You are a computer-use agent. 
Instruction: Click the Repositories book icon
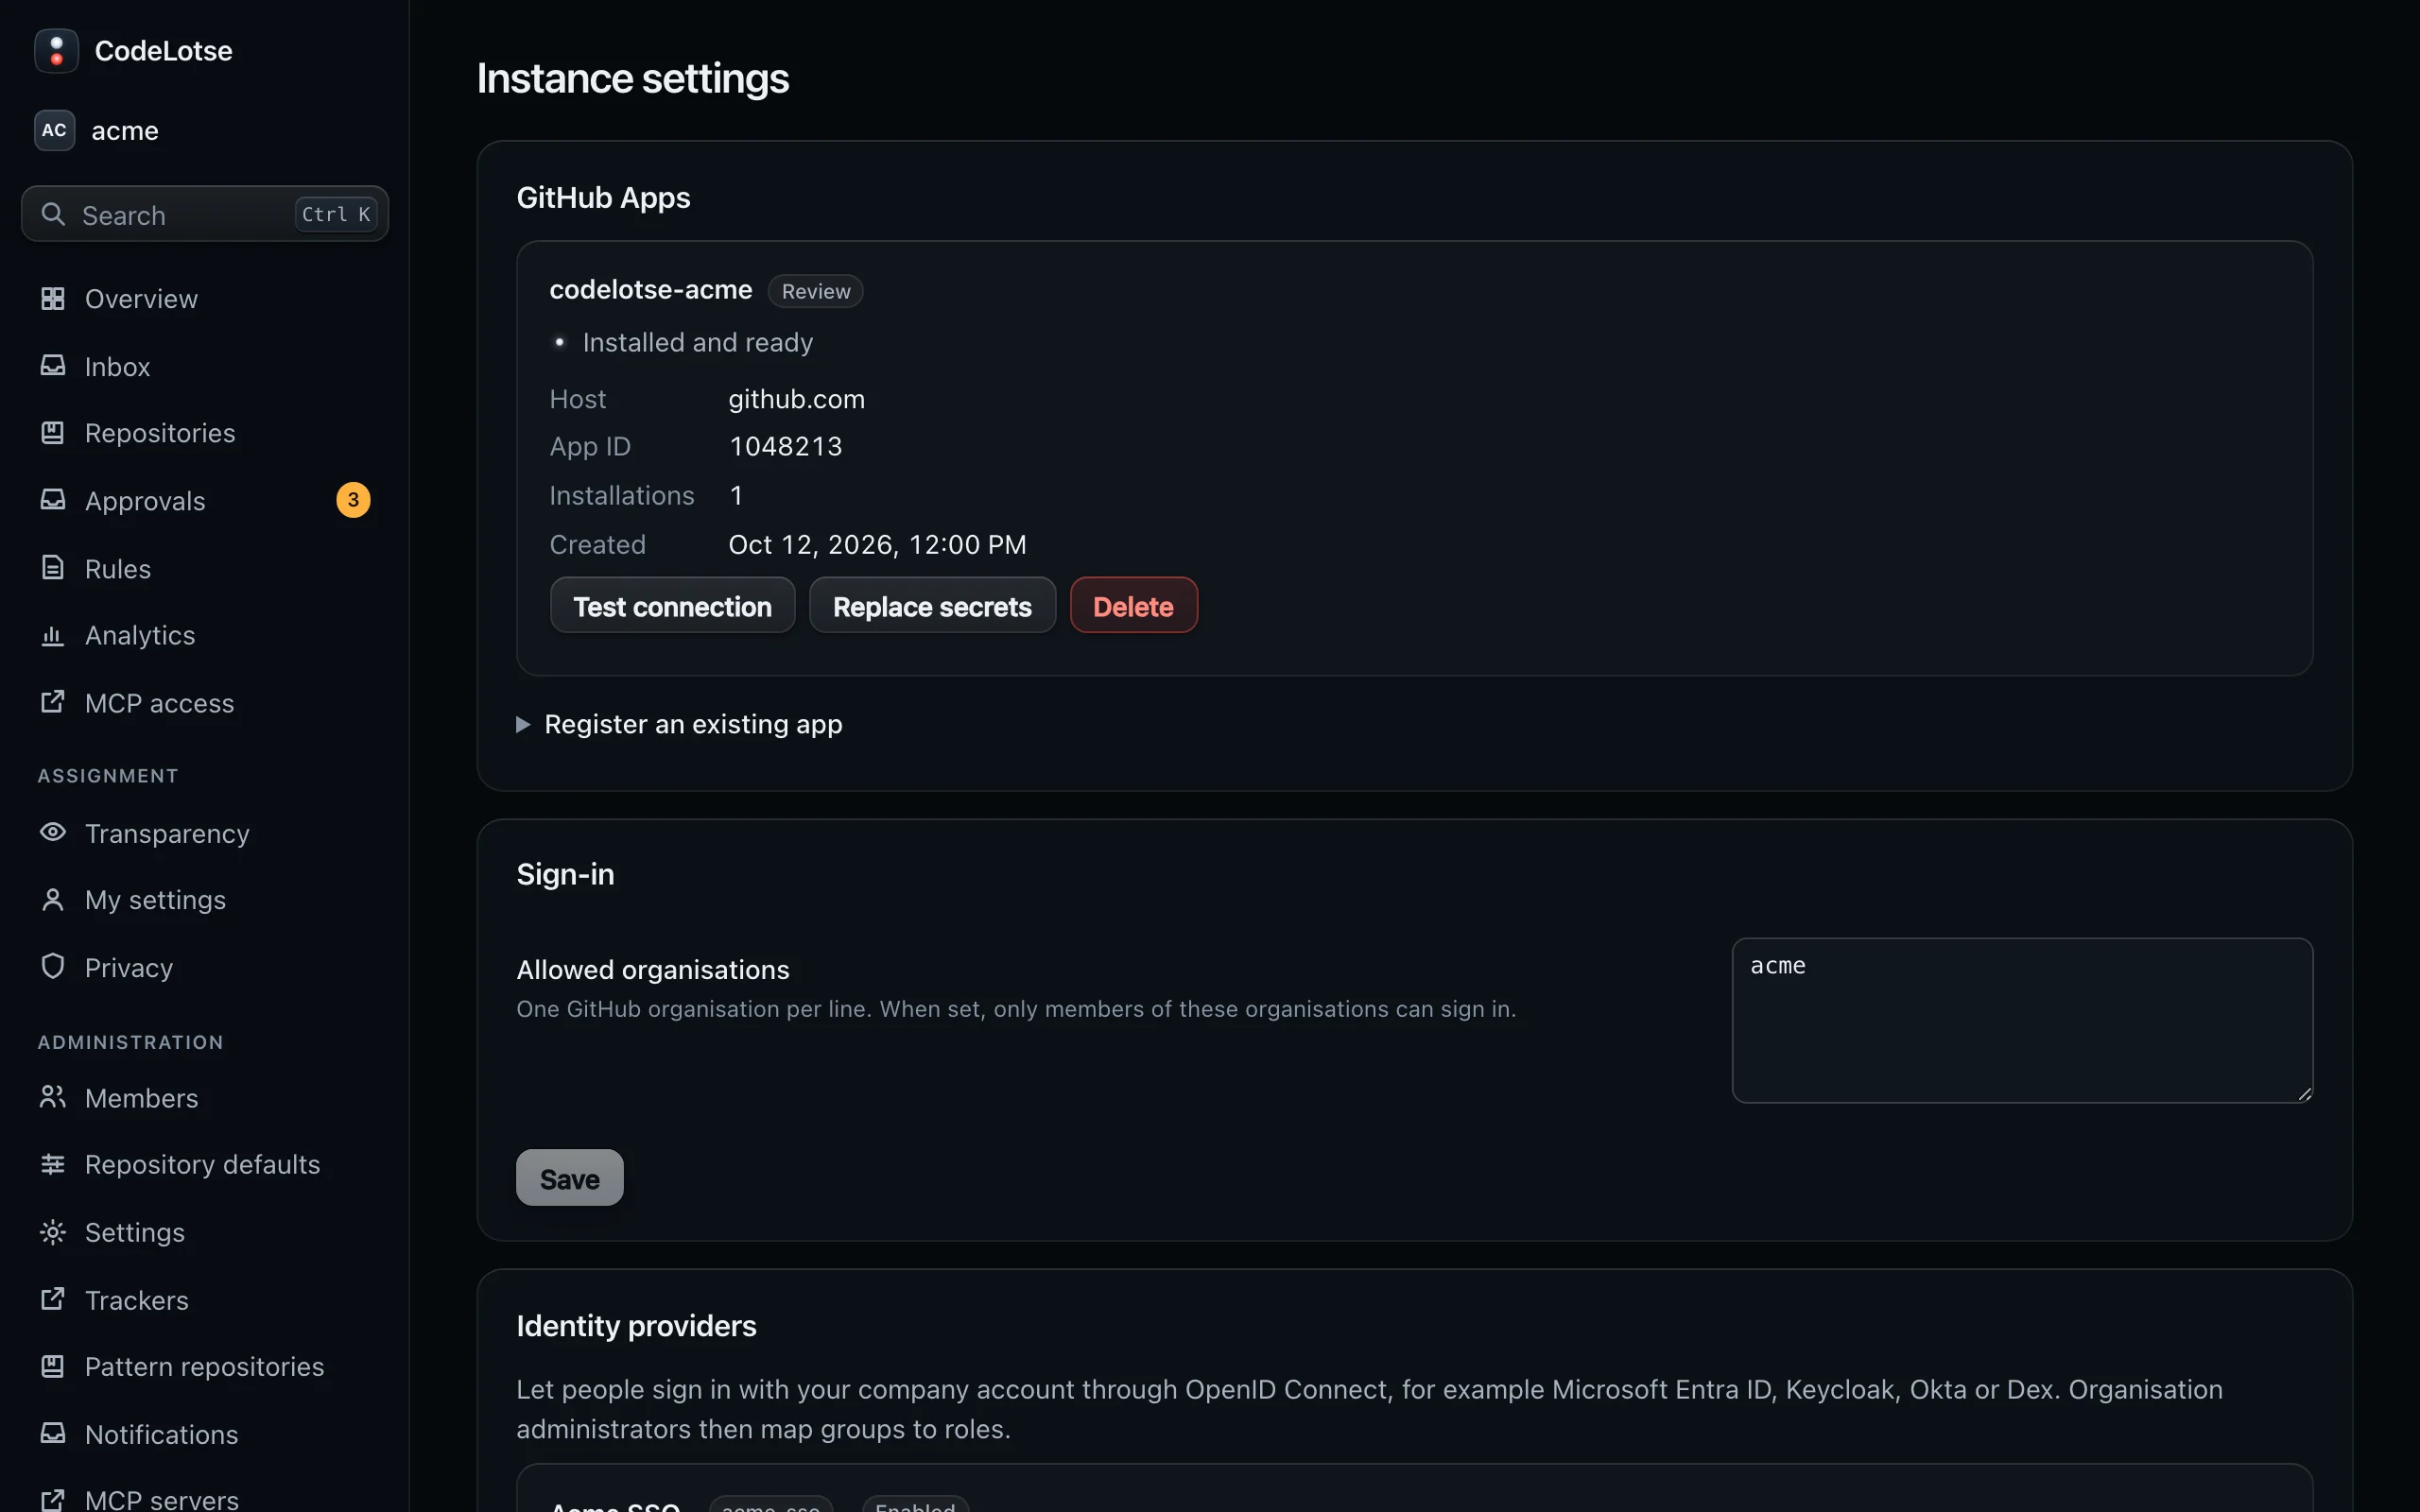click(53, 432)
